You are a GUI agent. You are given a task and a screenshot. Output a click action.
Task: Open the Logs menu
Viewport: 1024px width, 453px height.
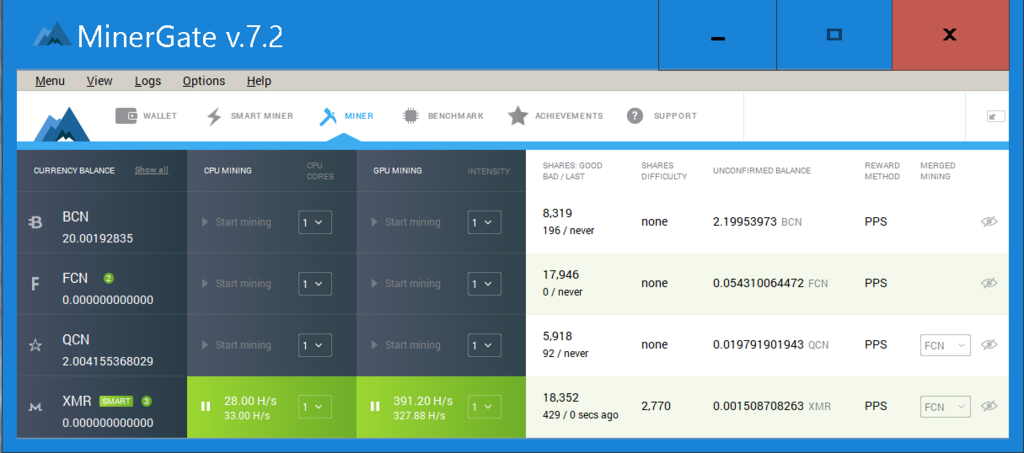[x=148, y=81]
